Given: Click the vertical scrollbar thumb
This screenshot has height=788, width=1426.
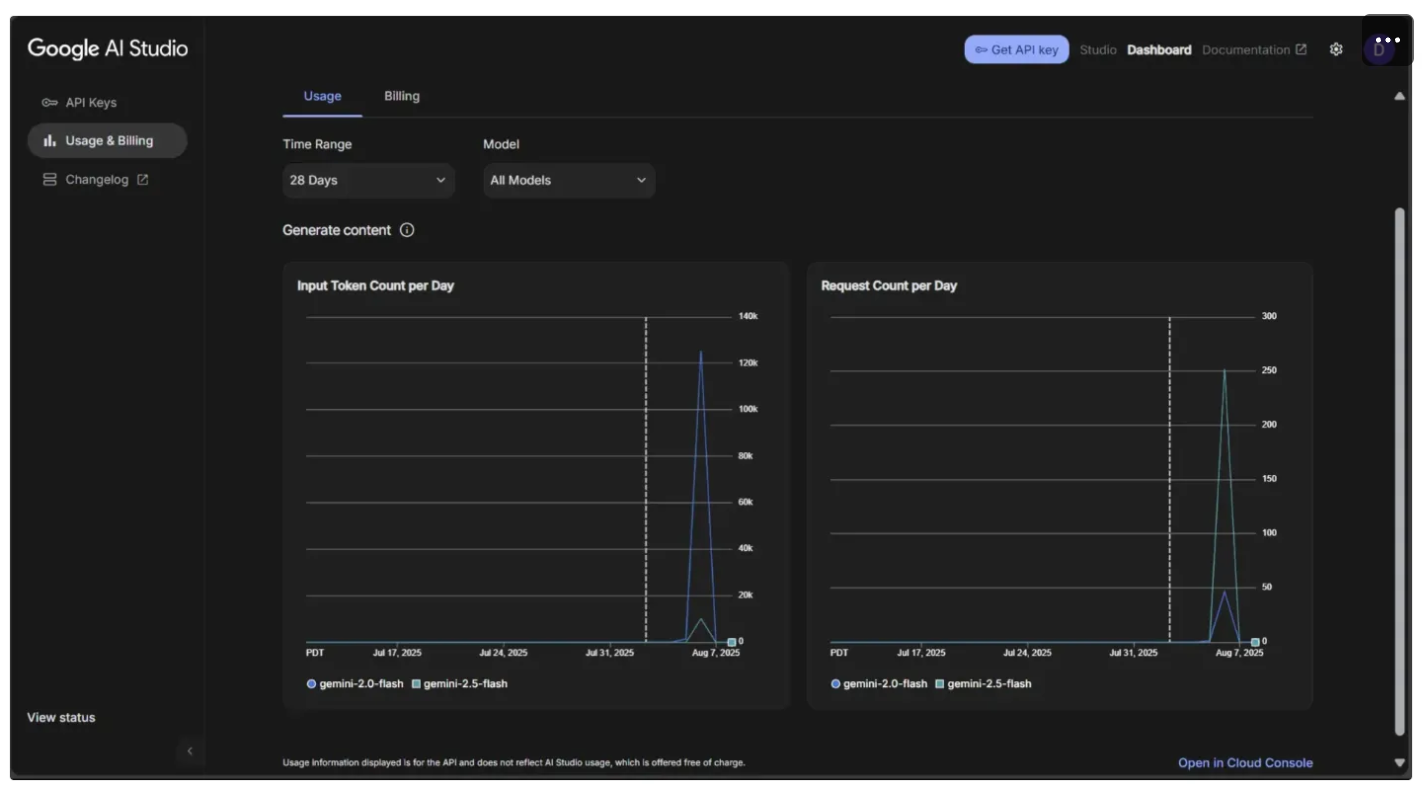Looking at the screenshot, I should [x=1399, y=472].
